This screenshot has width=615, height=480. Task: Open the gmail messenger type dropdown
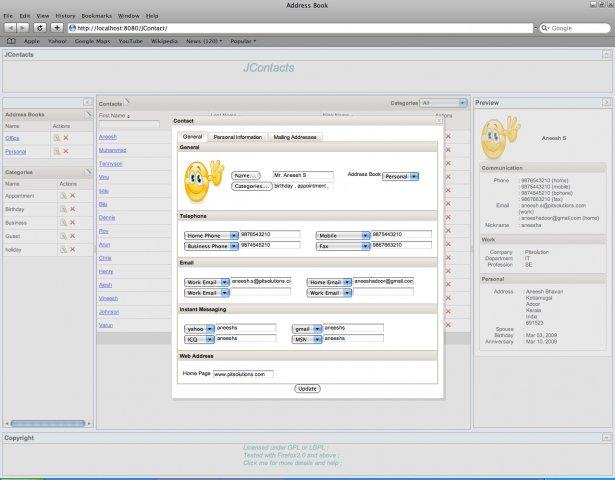[307, 329]
